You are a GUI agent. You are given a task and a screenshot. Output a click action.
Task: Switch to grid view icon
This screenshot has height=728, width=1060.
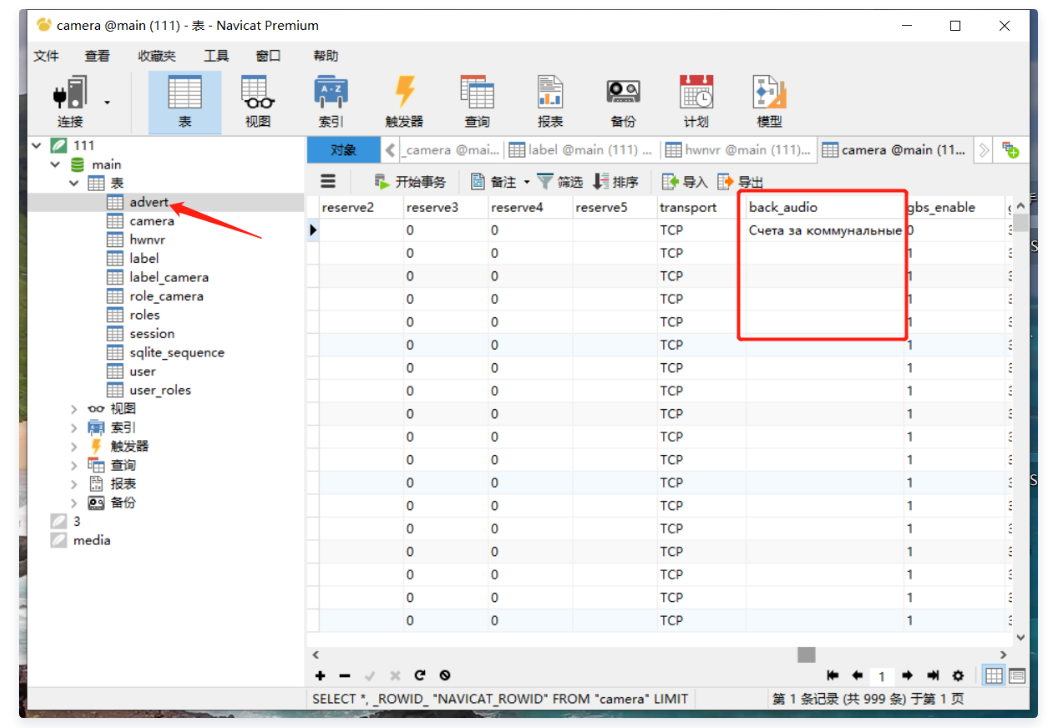[x=994, y=675]
